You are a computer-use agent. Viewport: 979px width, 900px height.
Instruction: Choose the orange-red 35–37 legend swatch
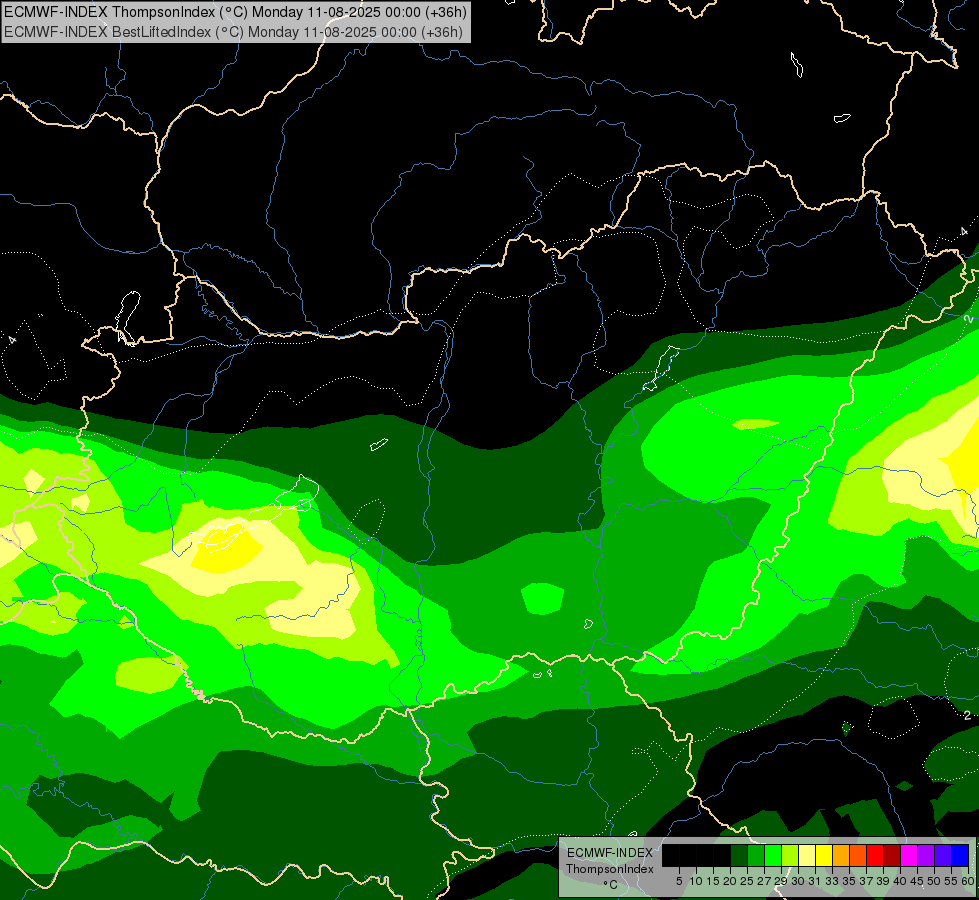857,855
